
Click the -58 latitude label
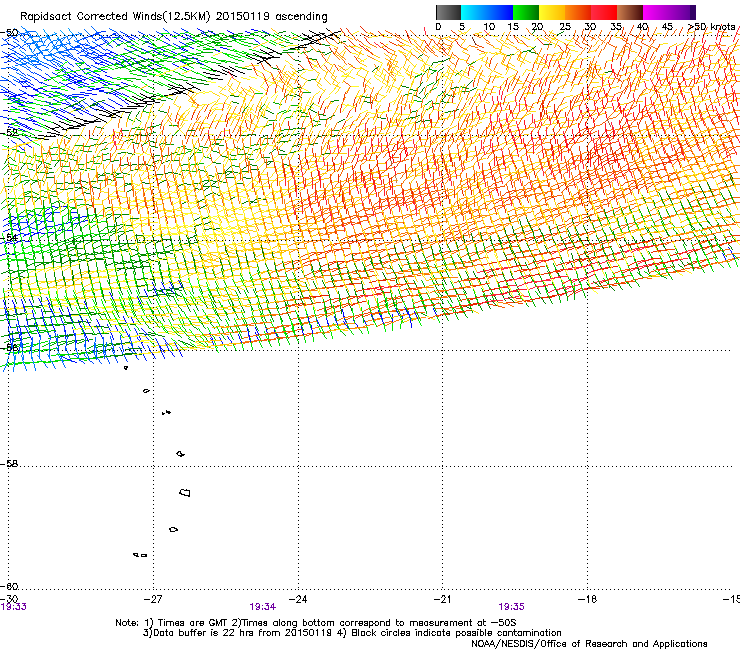click(8, 464)
